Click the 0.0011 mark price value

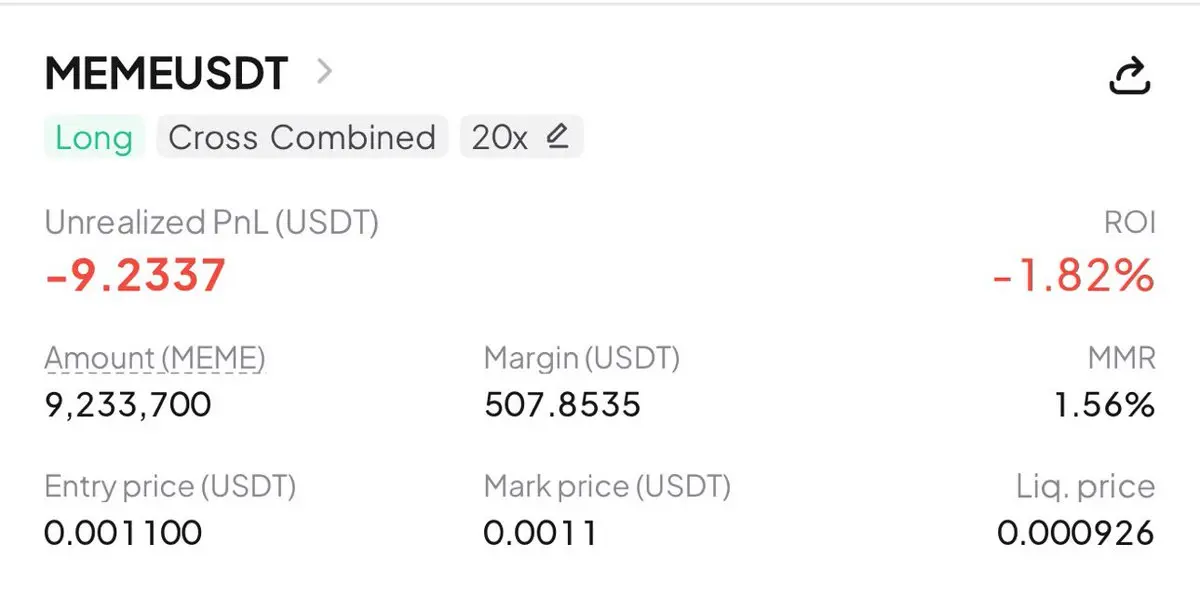[540, 532]
